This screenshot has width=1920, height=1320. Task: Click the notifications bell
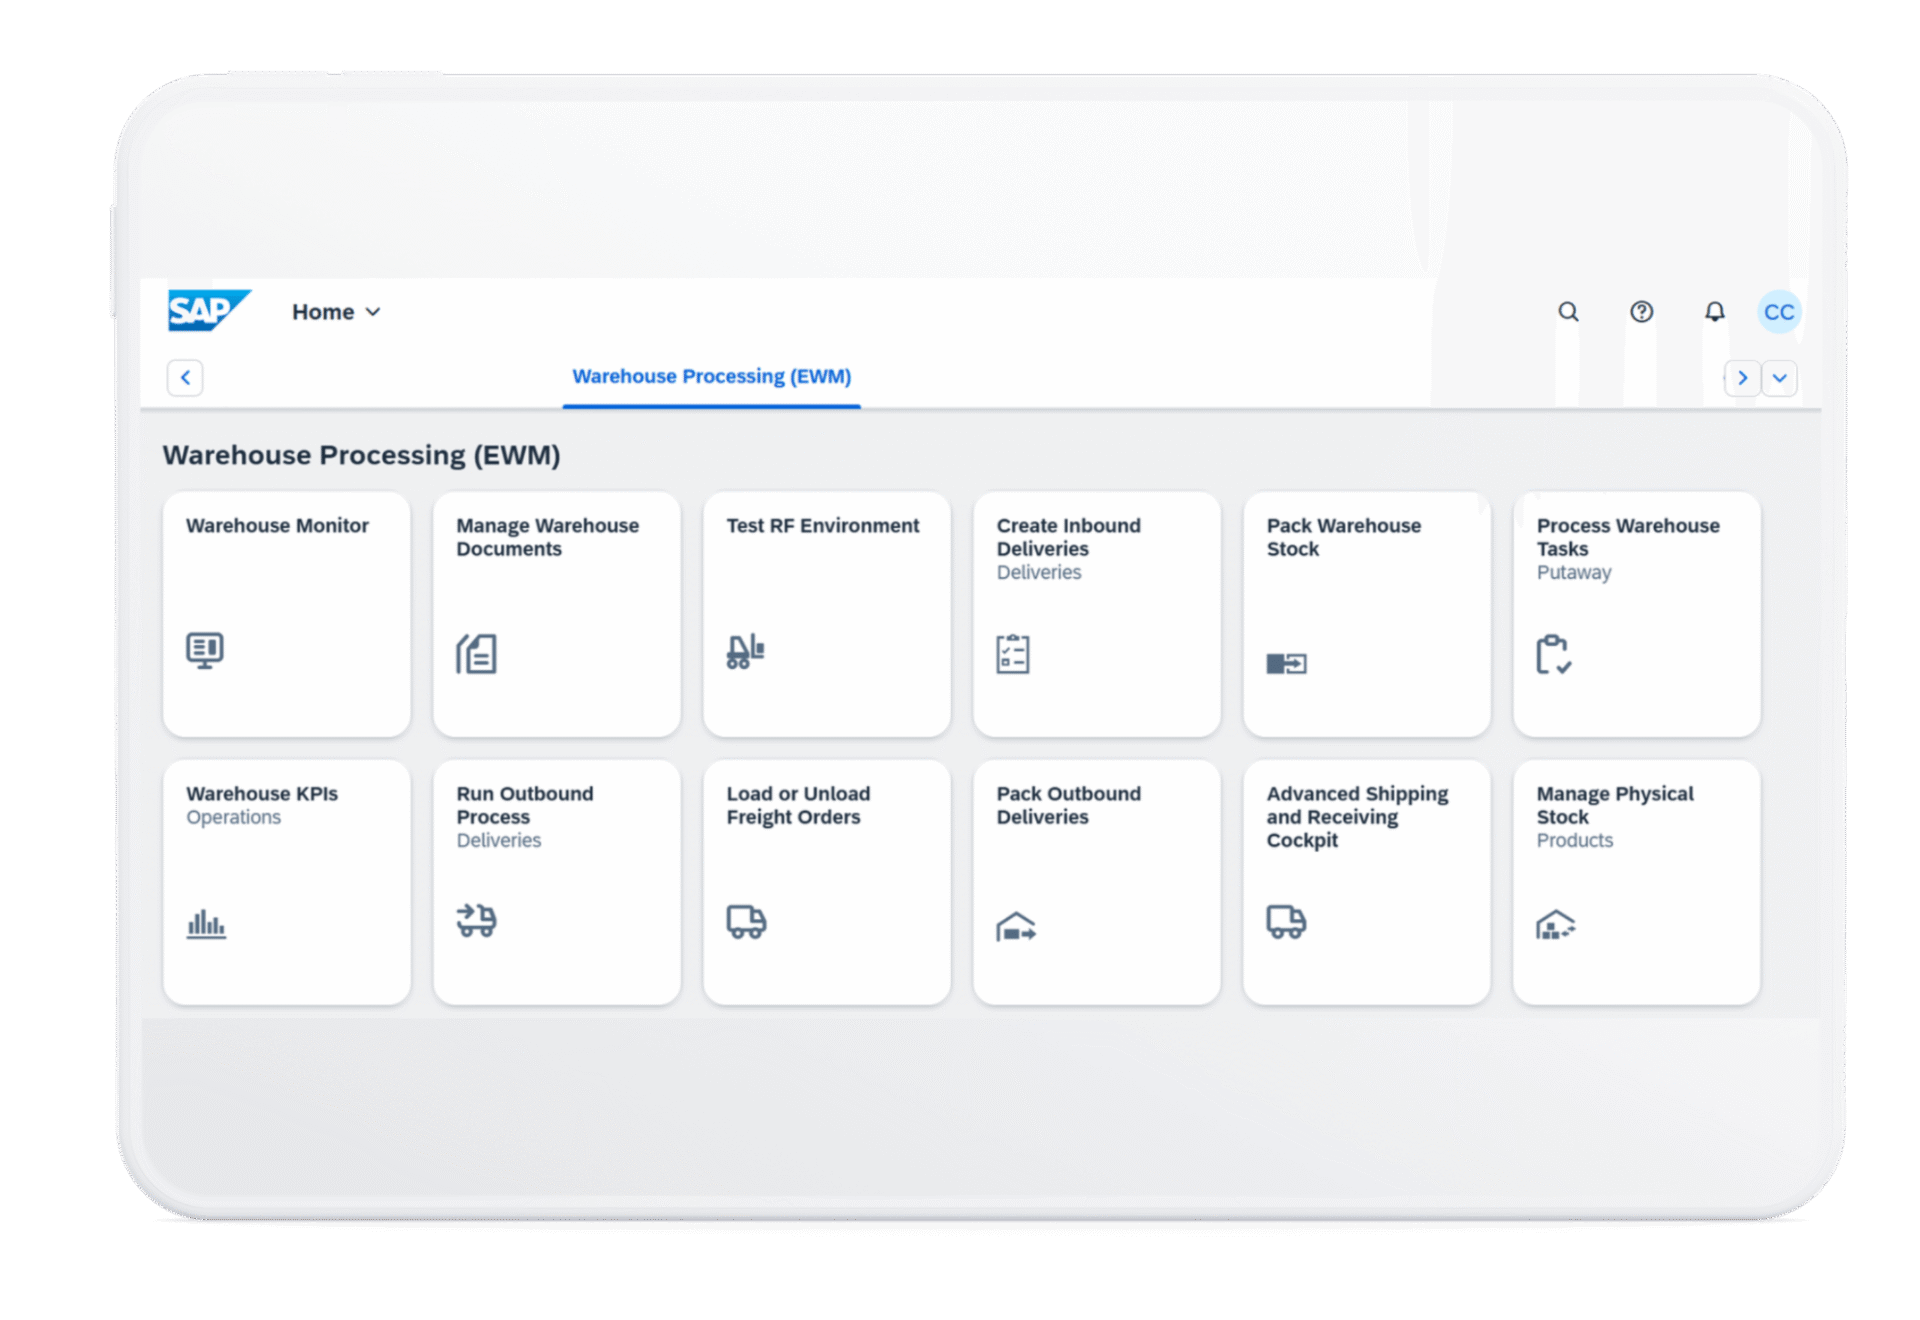tap(1714, 311)
